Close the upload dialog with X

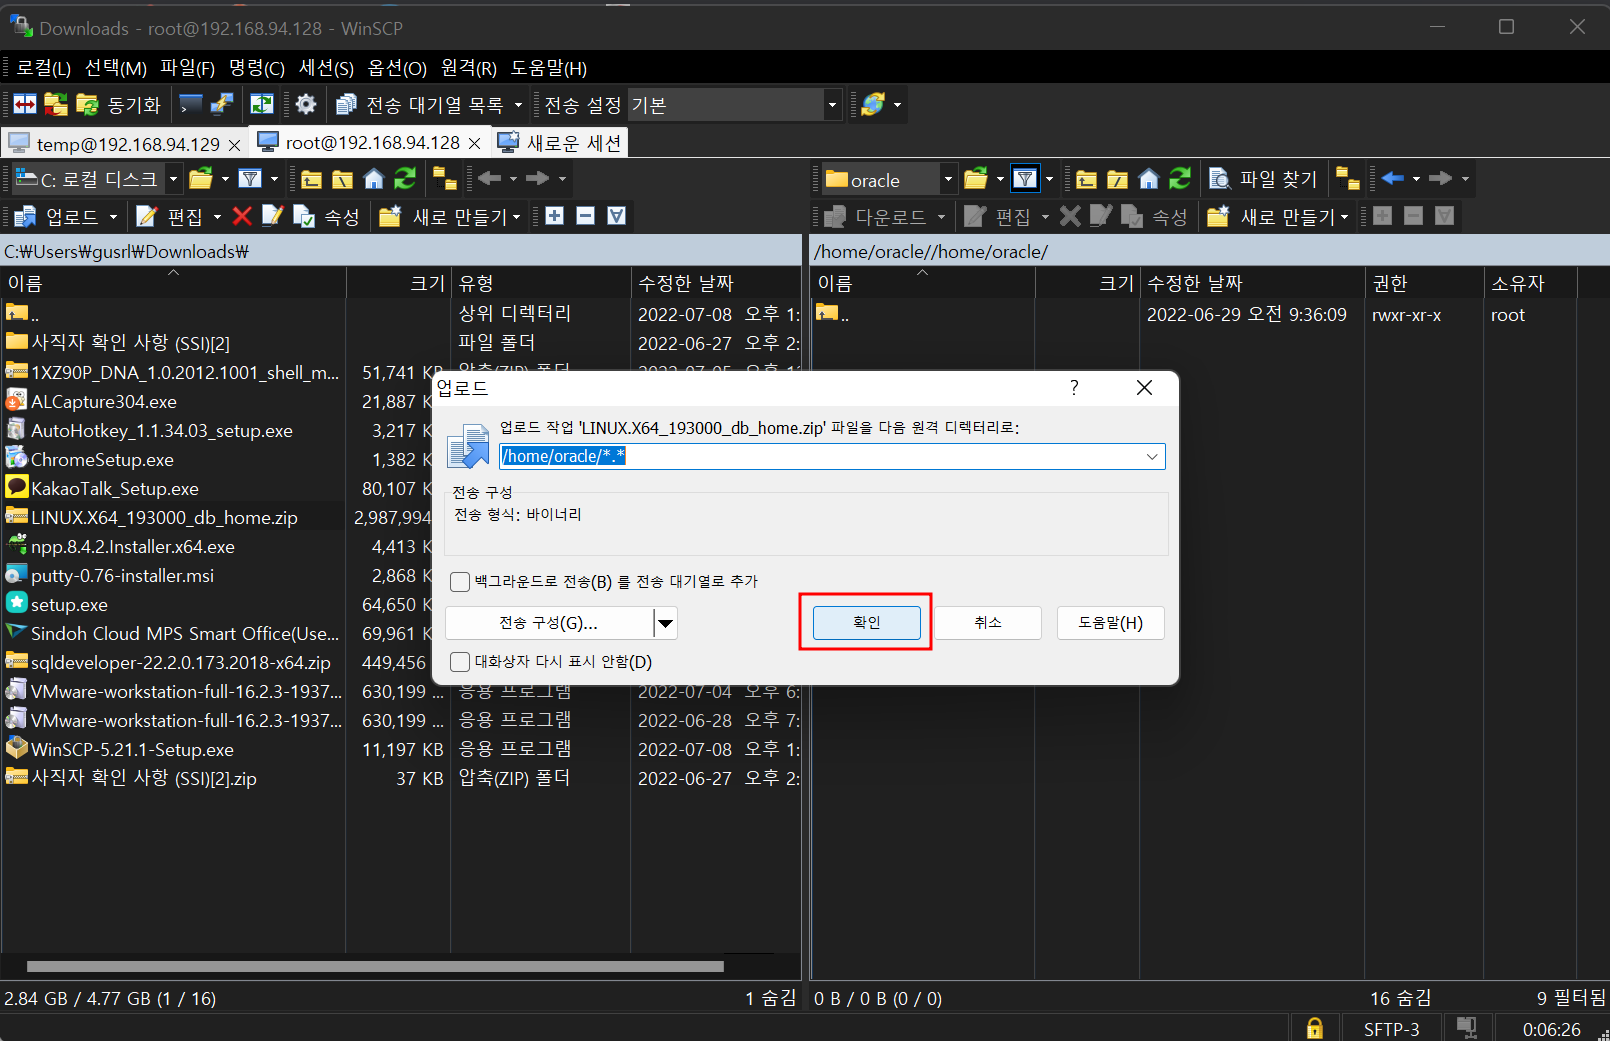(x=1145, y=388)
